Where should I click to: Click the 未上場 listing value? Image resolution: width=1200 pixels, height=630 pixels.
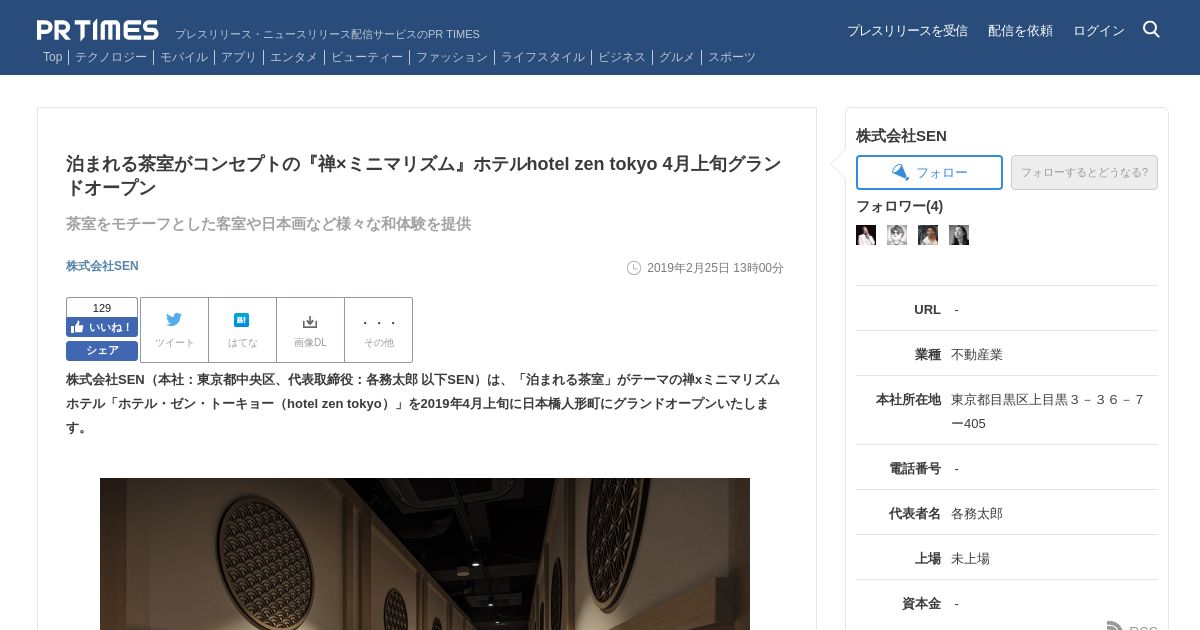[970, 558]
